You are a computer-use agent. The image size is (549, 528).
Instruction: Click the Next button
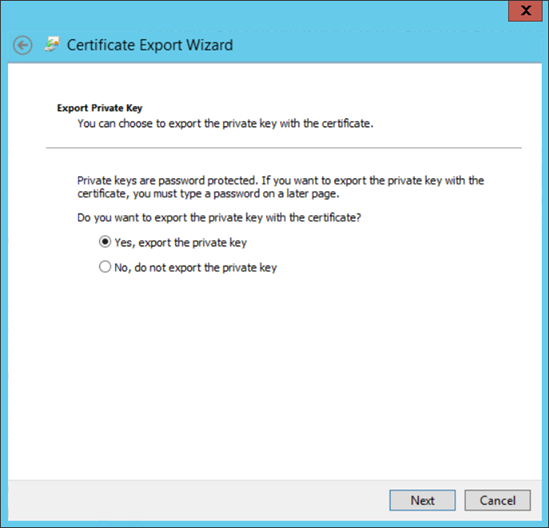[x=422, y=500]
